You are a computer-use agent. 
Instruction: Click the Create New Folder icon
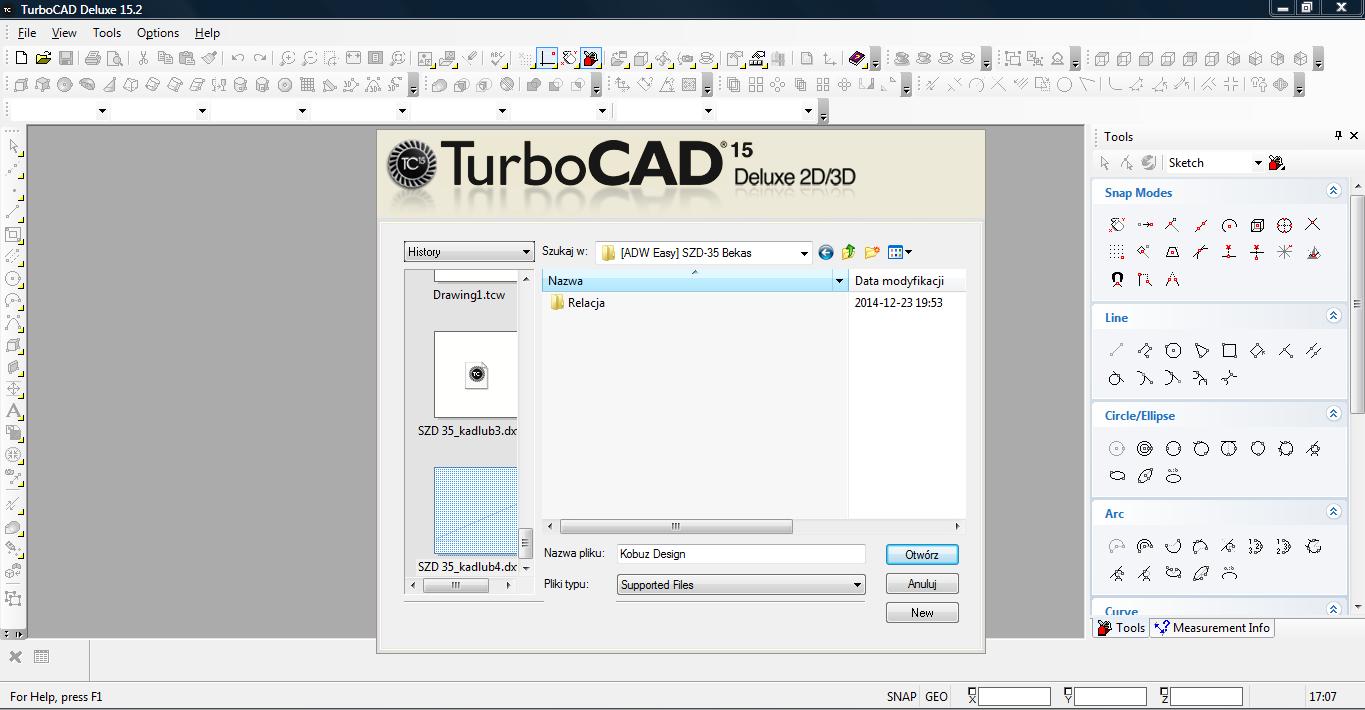pyautogui.click(x=871, y=252)
